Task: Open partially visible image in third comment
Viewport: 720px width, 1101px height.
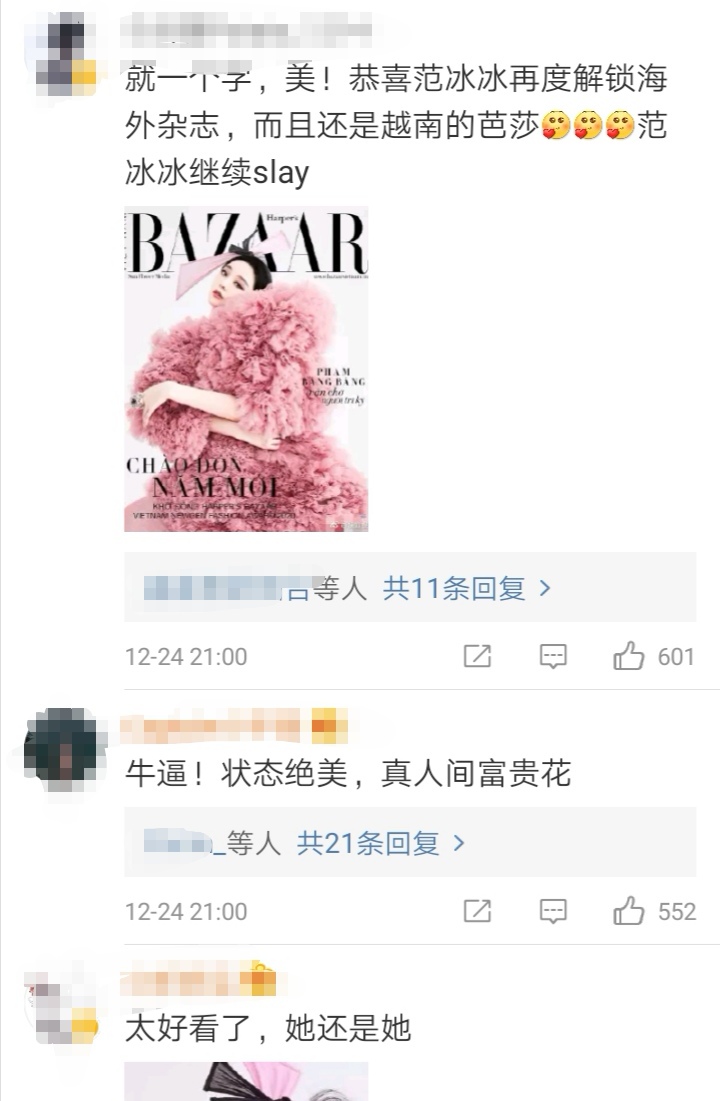Action: click(x=247, y=1081)
